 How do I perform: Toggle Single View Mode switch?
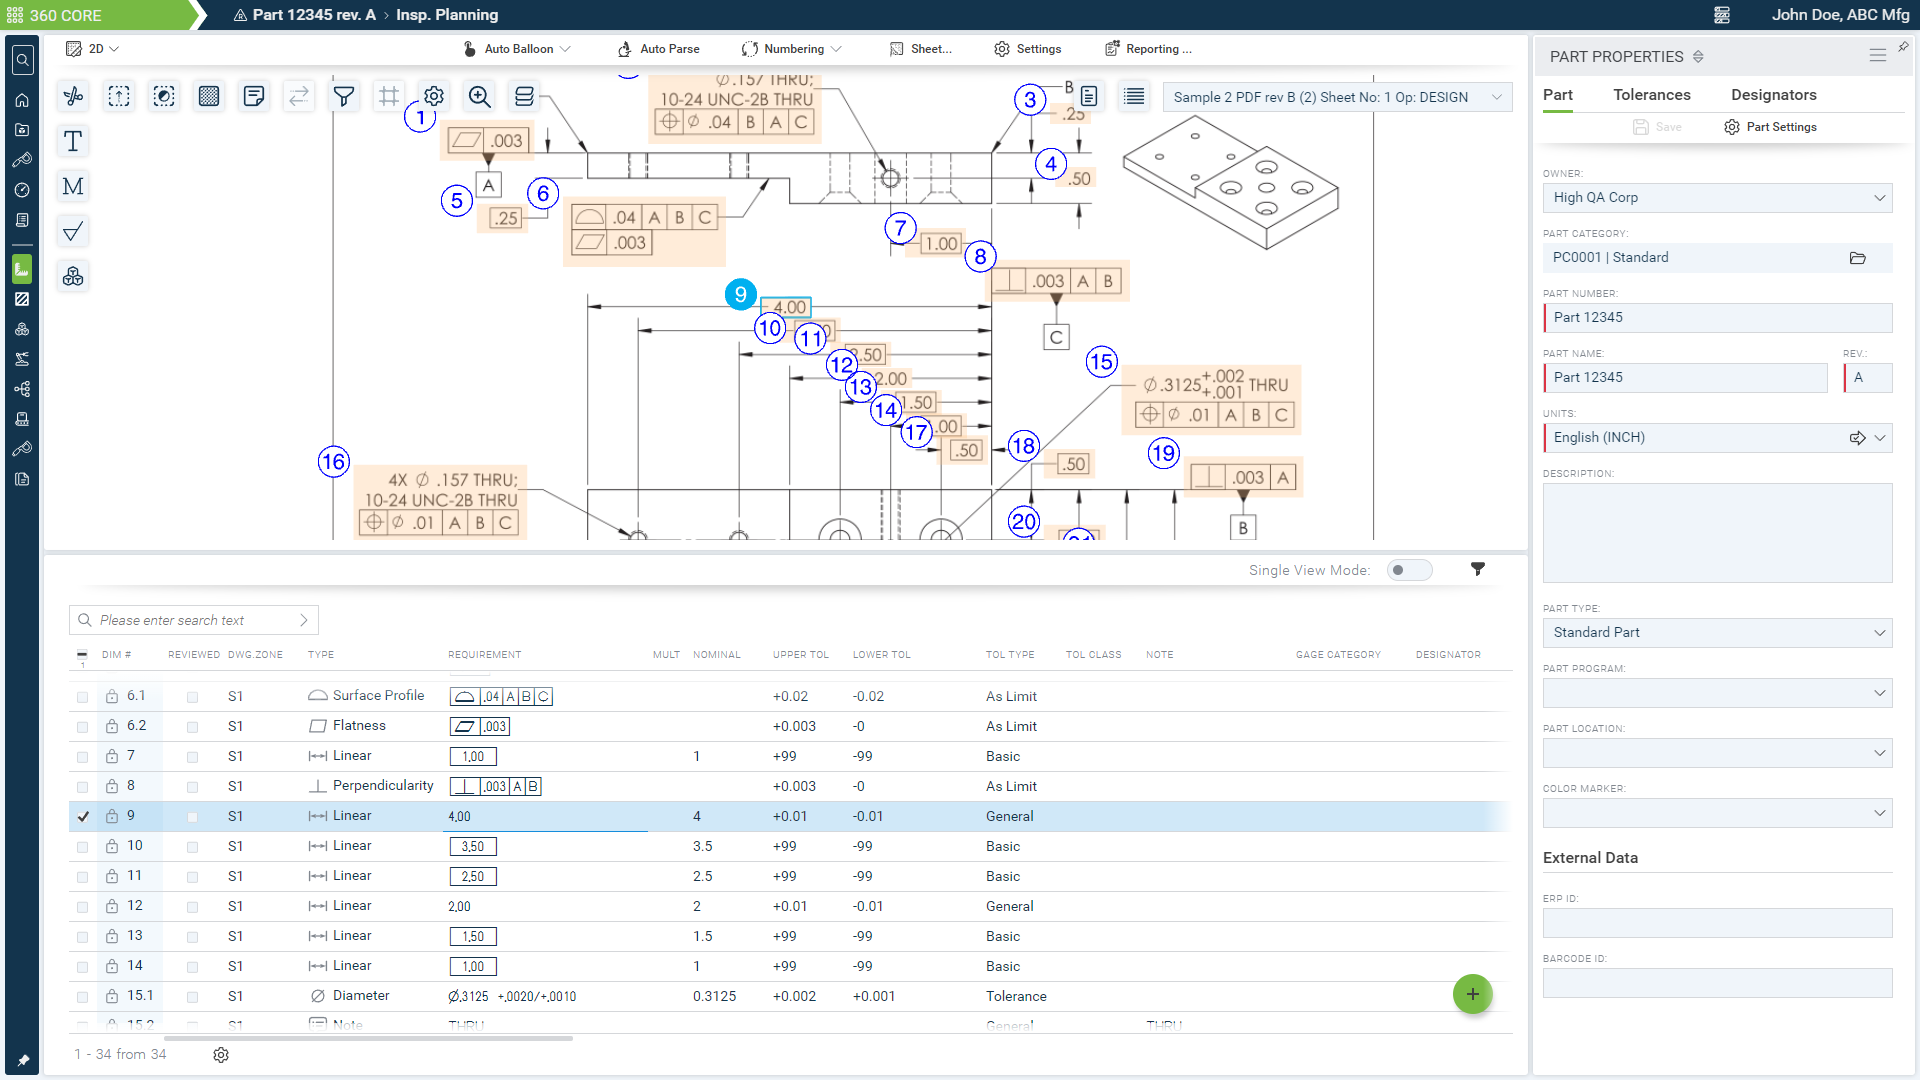(x=1409, y=570)
